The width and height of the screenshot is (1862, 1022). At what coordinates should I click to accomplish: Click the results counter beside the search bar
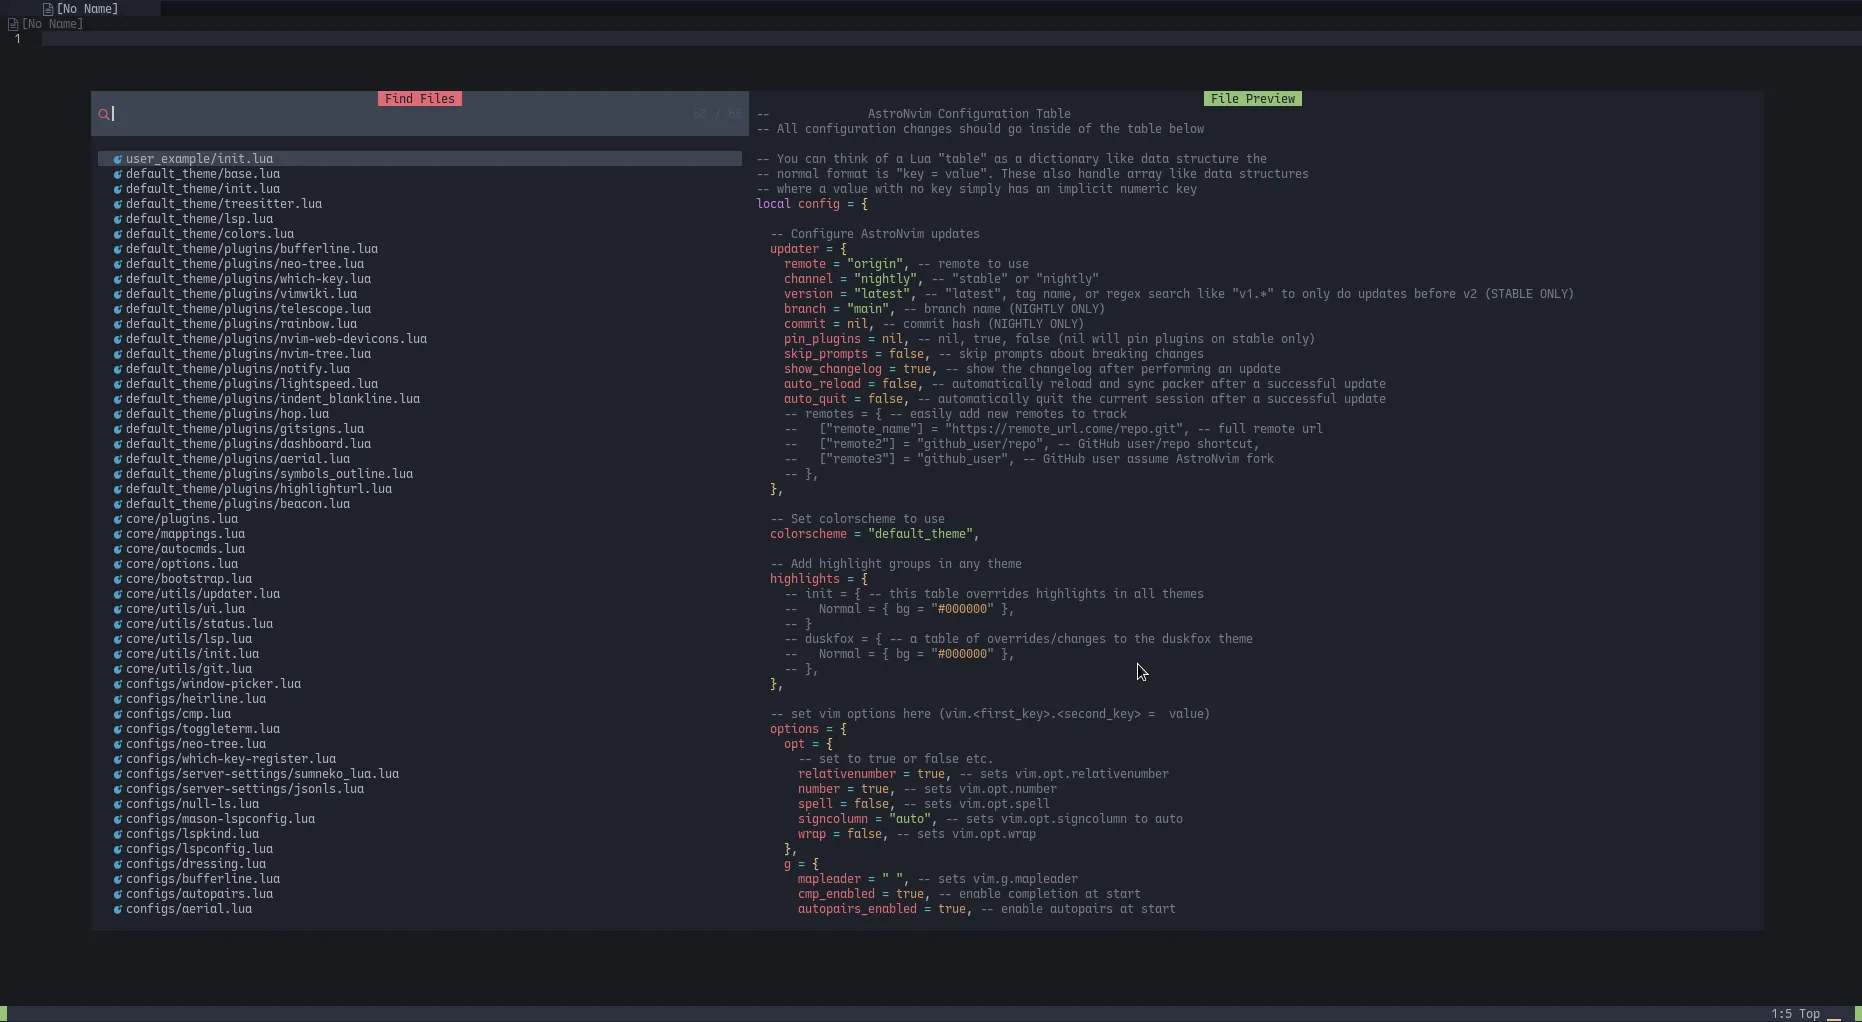(716, 113)
